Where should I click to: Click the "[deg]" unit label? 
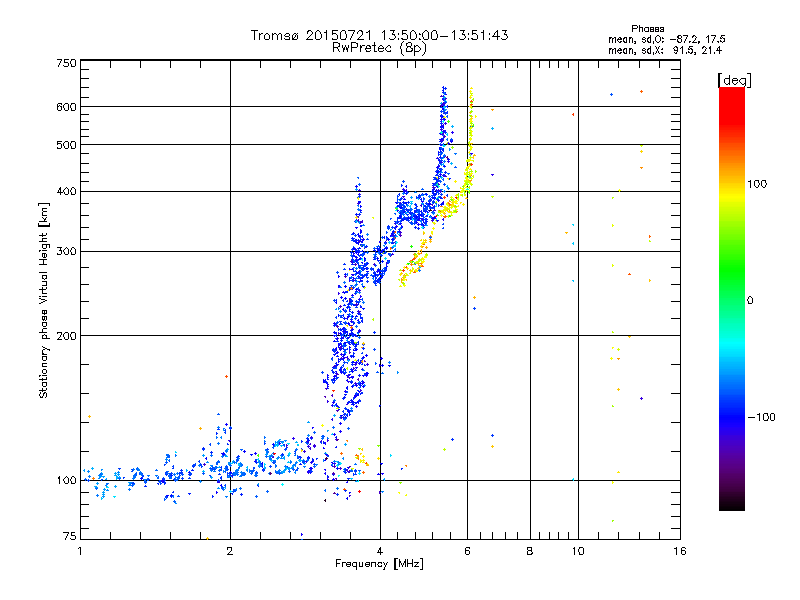click(734, 80)
